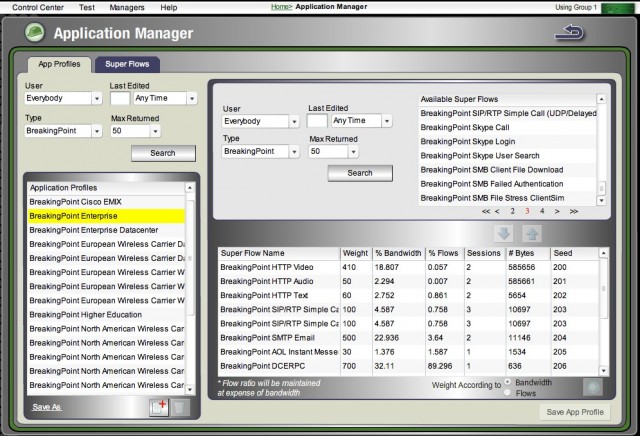Go to page 2 of super flows
This screenshot has height=436, width=640.
point(512,211)
